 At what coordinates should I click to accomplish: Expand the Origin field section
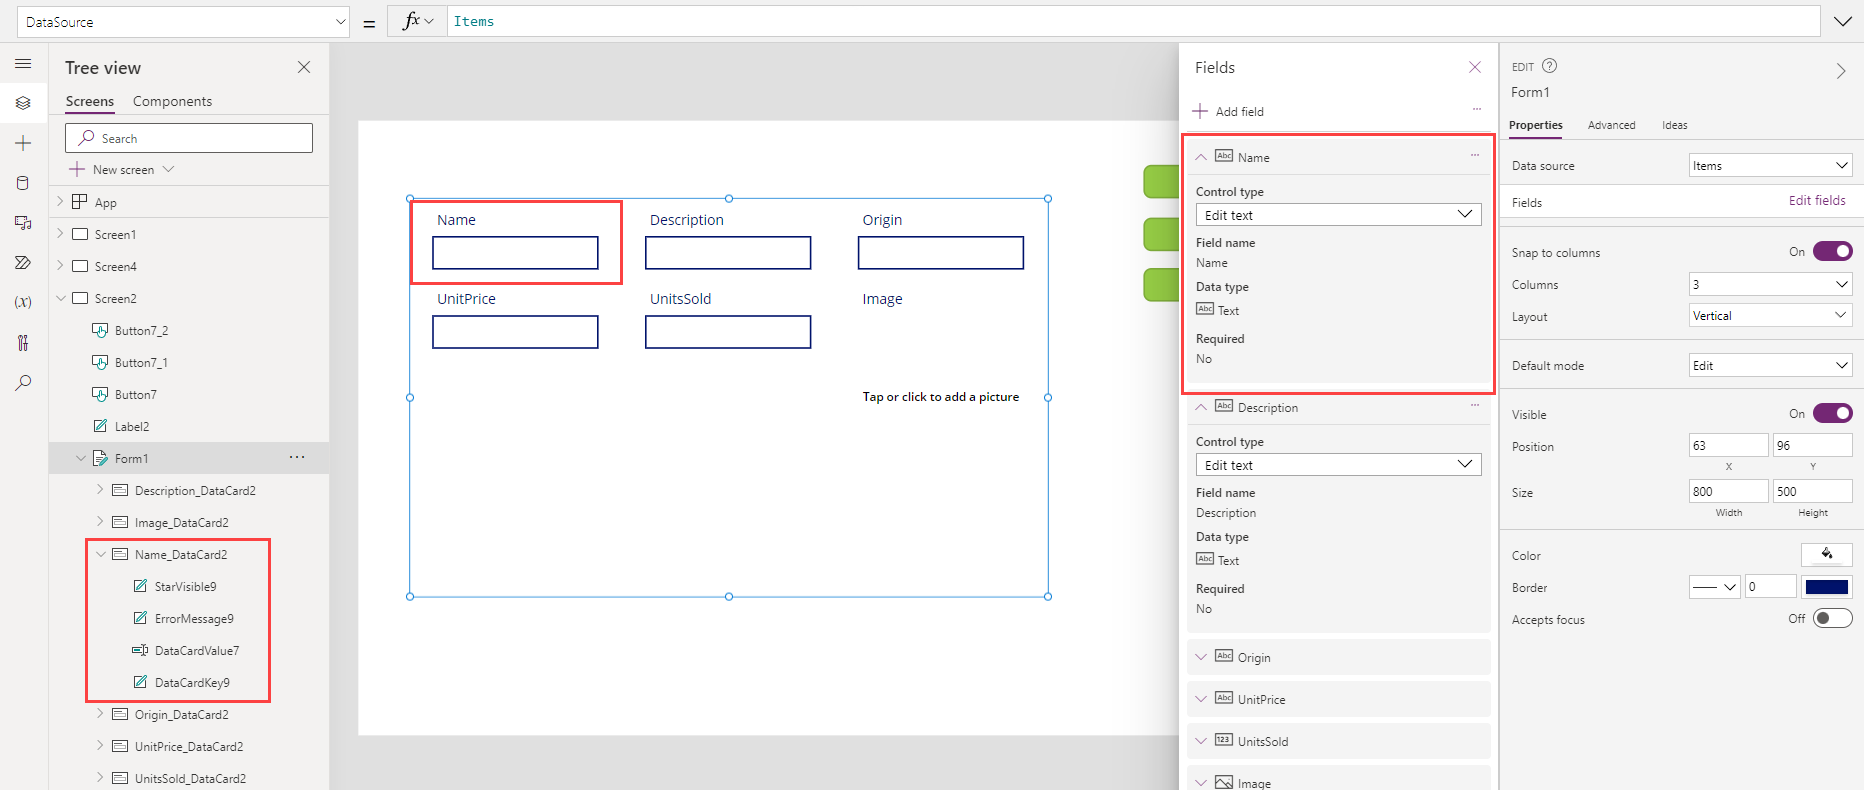(1201, 657)
